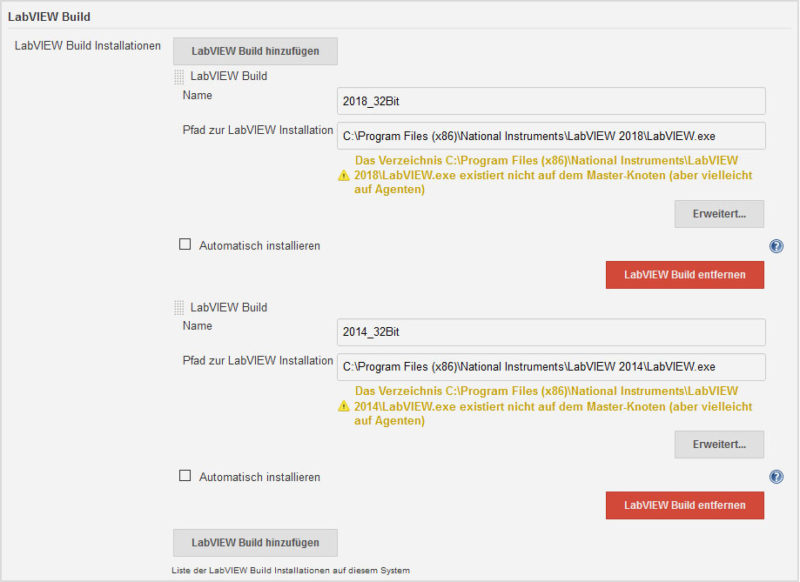The image size is (800, 582).
Task: Open help for the 2014_32Bit automatic install option
Action: click(x=776, y=477)
